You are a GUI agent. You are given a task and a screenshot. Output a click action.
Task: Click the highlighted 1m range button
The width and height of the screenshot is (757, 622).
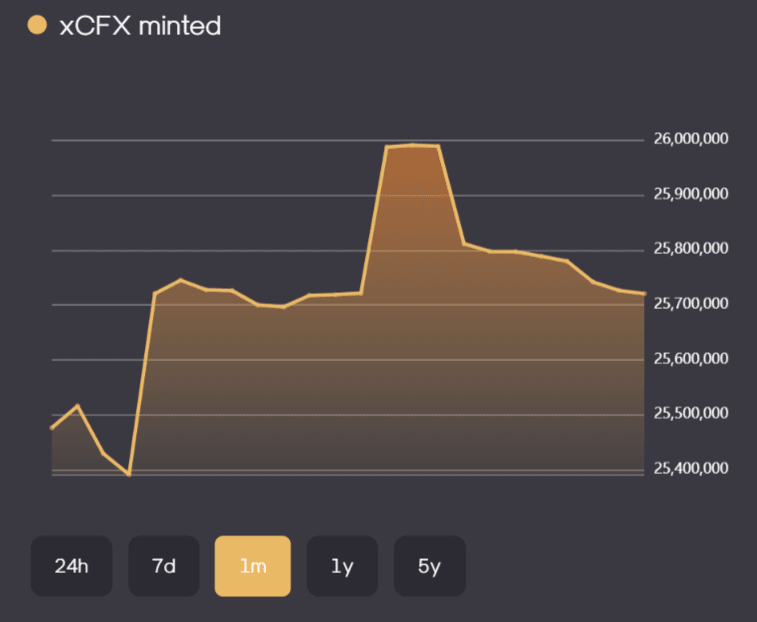(252, 565)
